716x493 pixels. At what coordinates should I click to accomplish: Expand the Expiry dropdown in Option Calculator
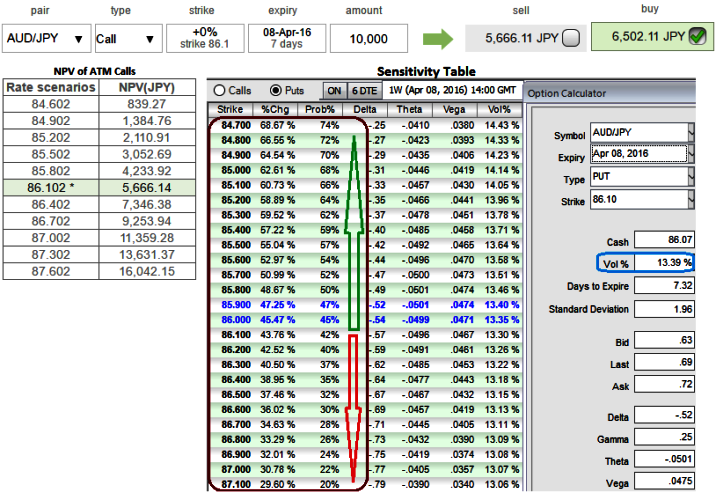[692, 153]
